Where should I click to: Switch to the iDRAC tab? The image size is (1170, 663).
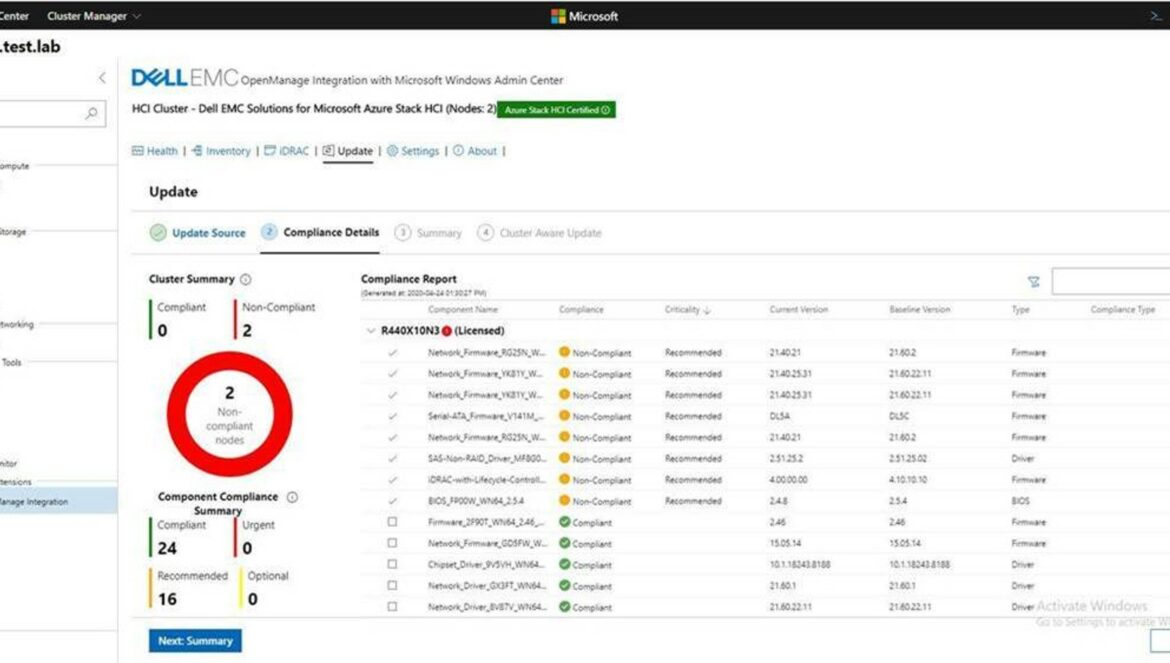(x=287, y=151)
